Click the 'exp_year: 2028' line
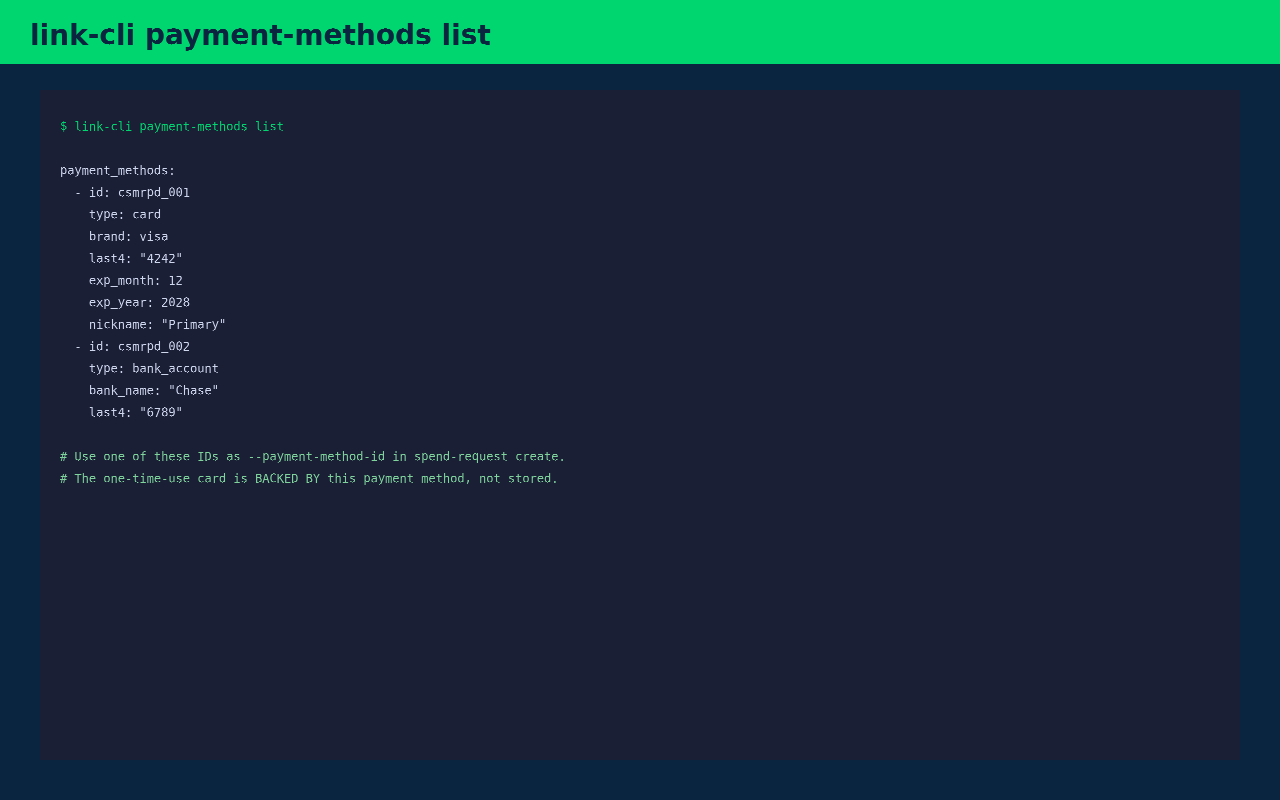The height and width of the screenshot is (800, 1280). [139, 302]
